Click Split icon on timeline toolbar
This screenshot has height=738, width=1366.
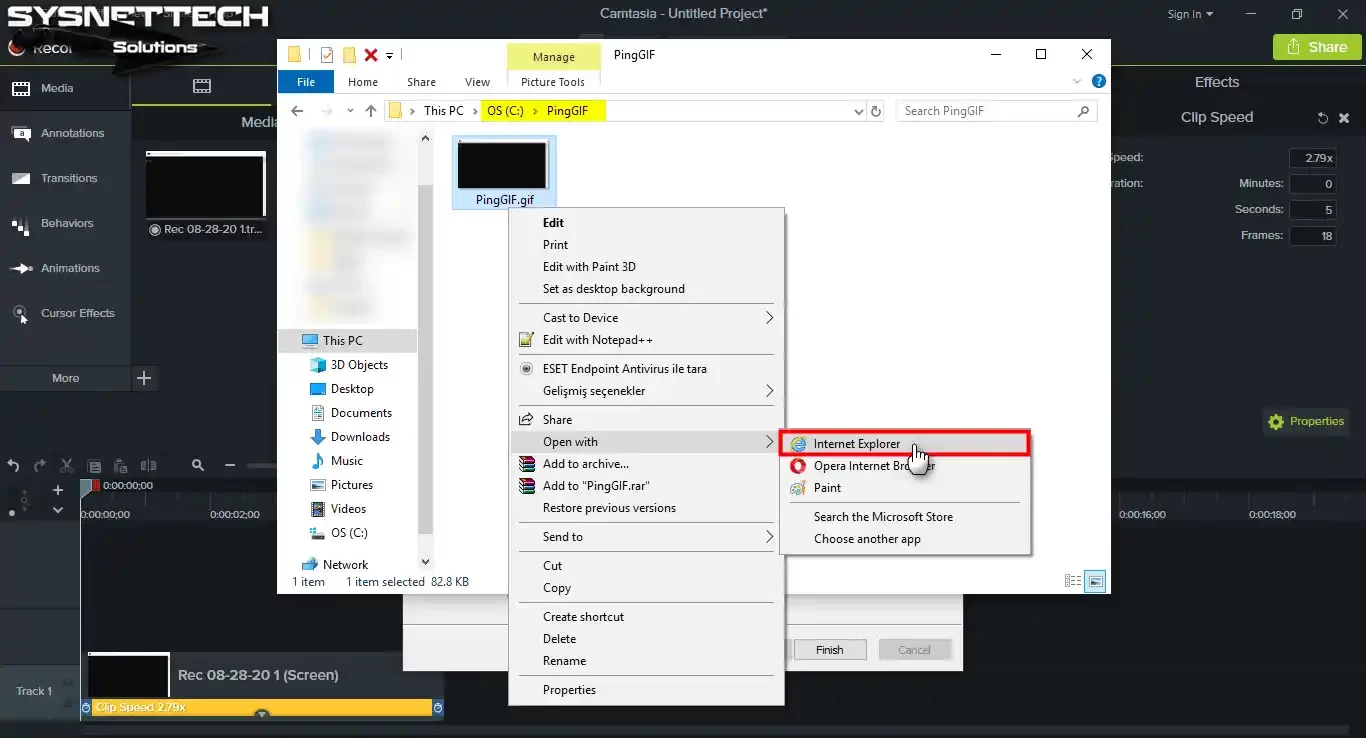(149, 466)
